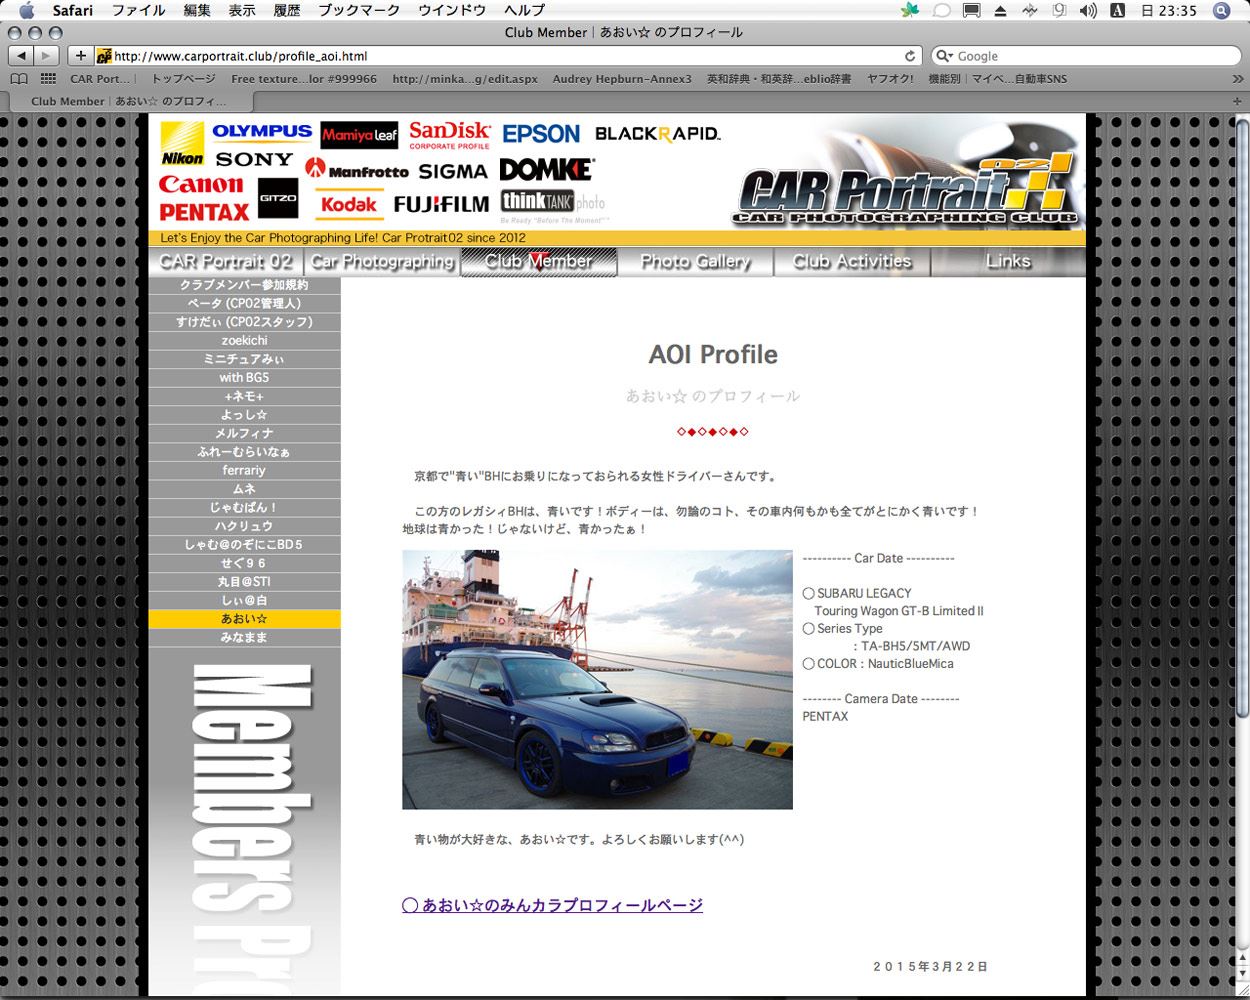
Task: Open the Photo Gallery nav tab
Action: [x=695, y=262]
